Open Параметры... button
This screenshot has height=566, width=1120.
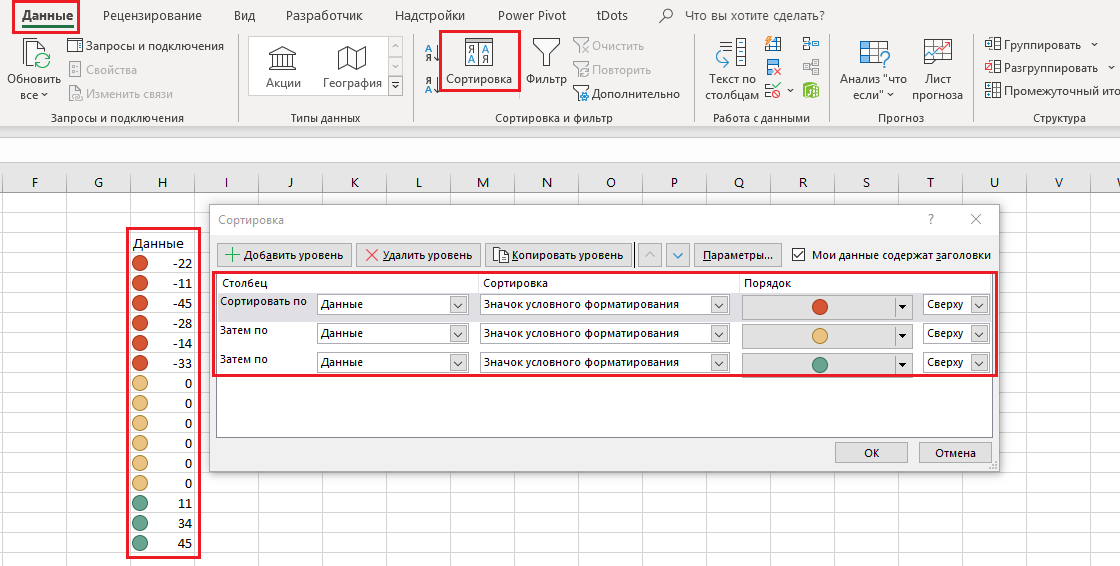pos(738,255)
